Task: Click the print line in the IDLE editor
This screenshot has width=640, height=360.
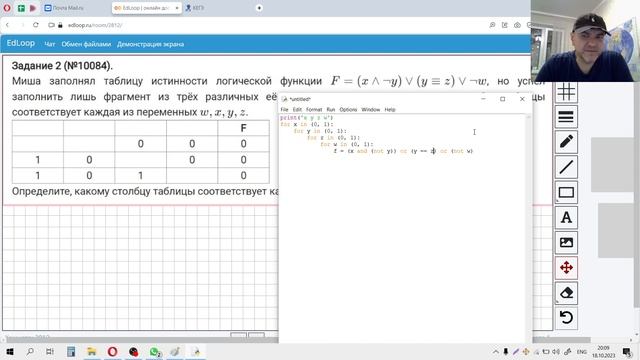Action: click(307, 118)
